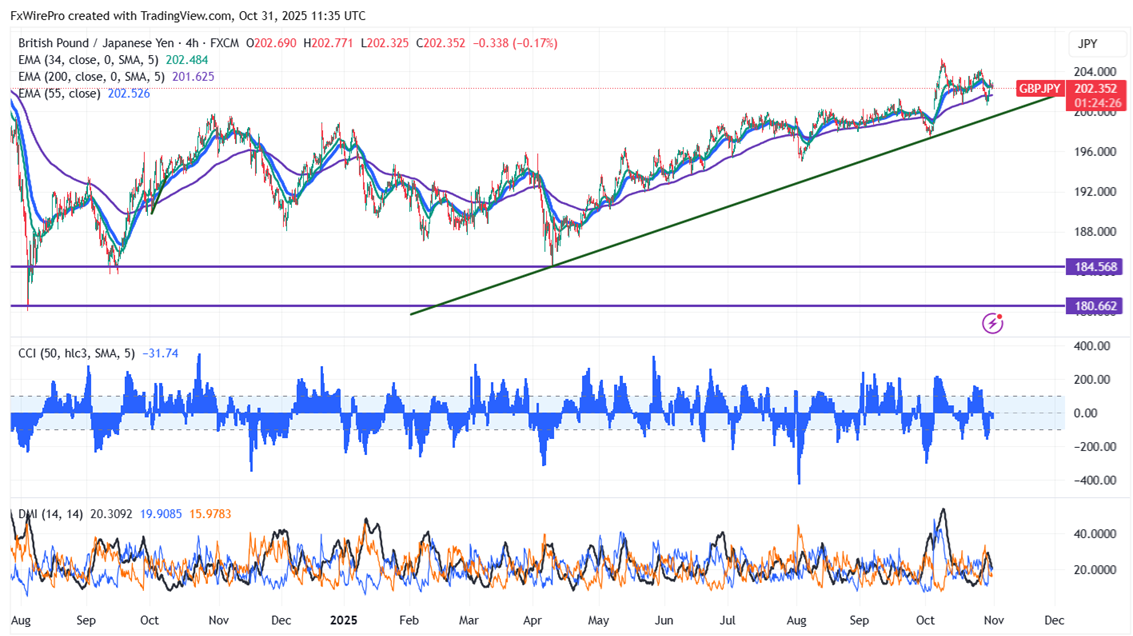Click the 180.662 horizontal line price label
This screenshot has width=1133, height=636.
(x=1095, y=306)
